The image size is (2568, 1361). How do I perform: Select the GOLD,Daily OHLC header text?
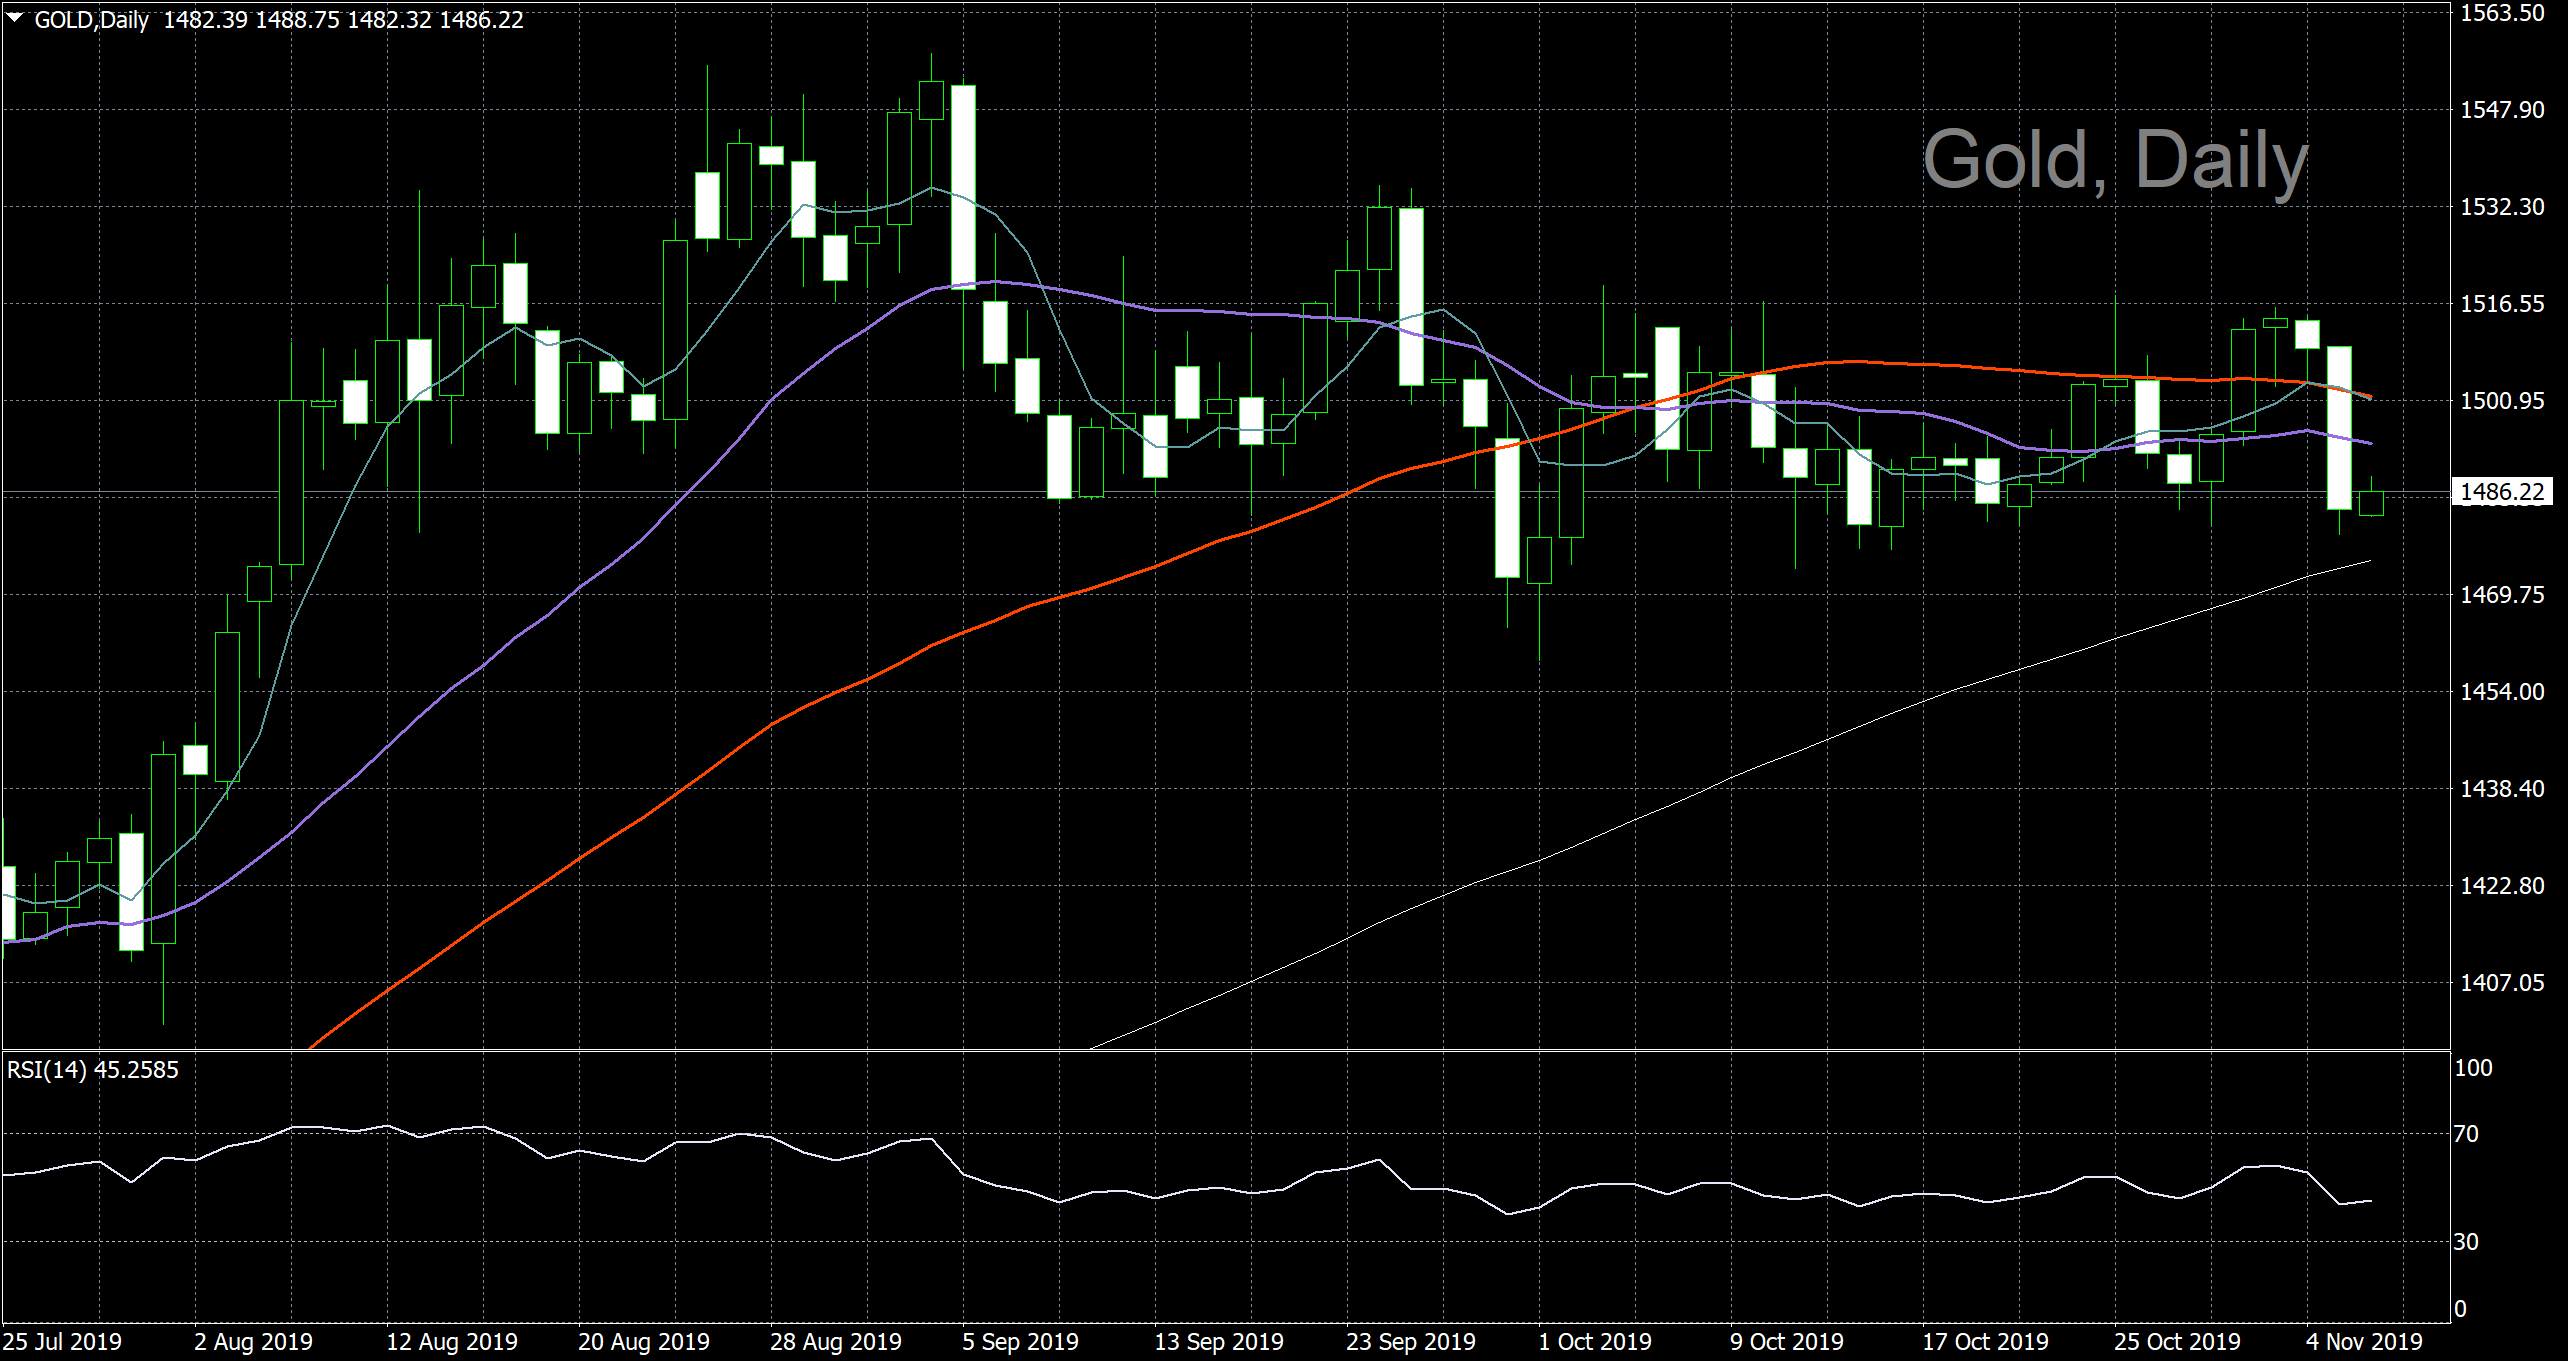click(279, 20)
